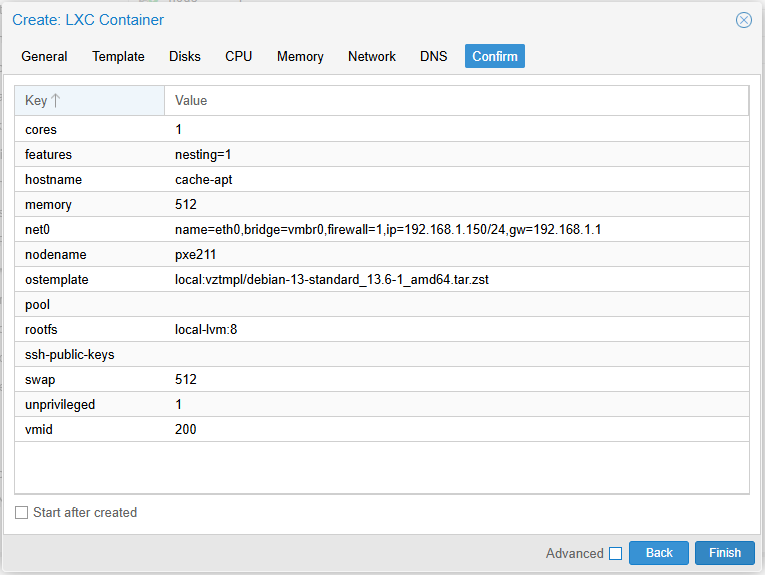Image resolution: width=765 pixels, height=575 pixels.
Task: Click the cache-apt hostname value
Action: (203, 179)
